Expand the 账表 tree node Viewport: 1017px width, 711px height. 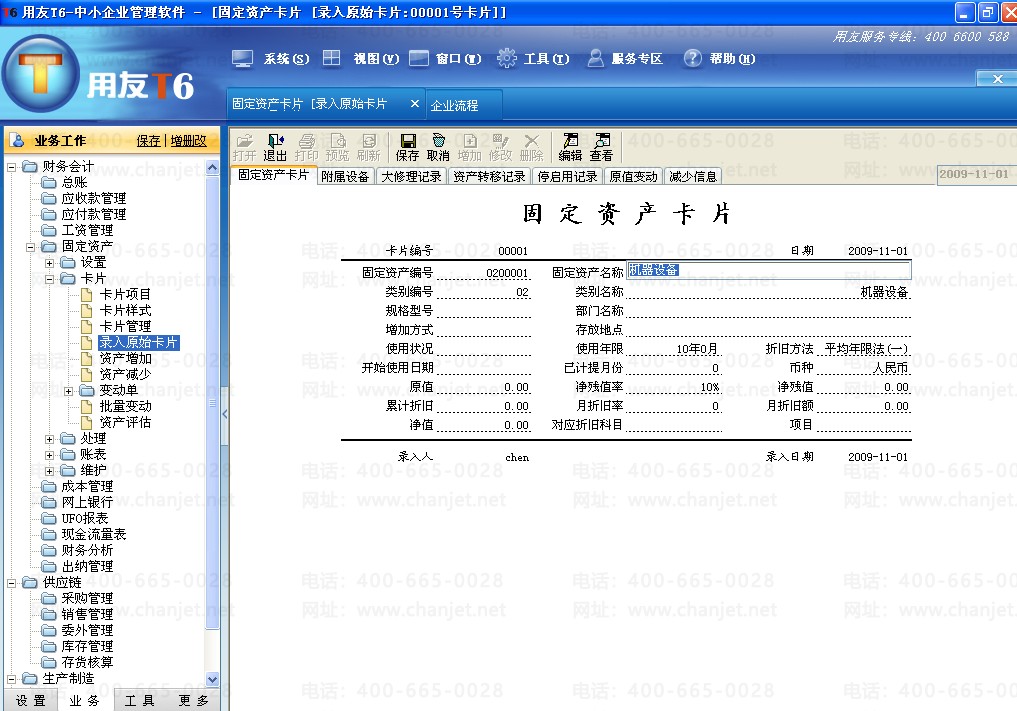[49, 455]
